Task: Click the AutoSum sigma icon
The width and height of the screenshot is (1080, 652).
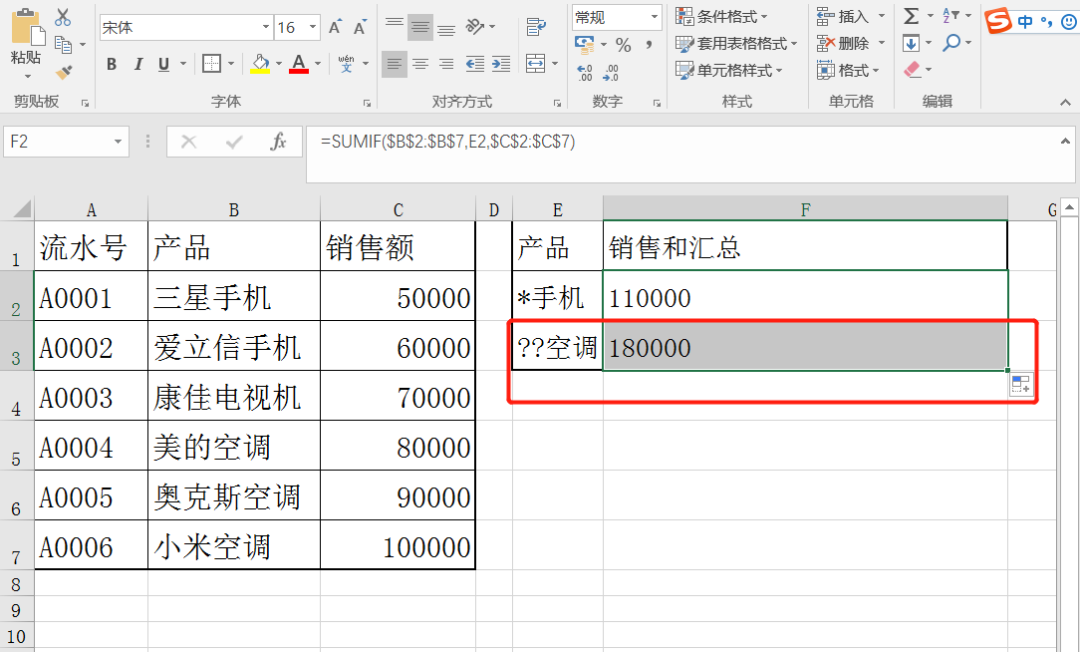Action: click(x=911, y=16)
